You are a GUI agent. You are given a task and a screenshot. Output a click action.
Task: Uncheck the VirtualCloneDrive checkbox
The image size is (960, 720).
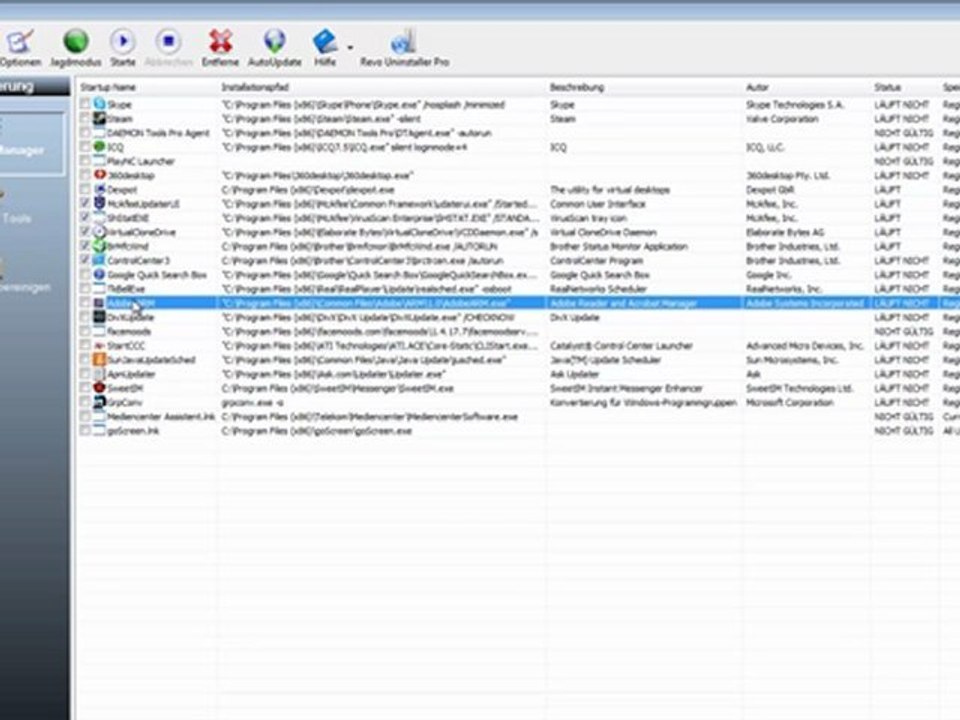tap(85, 231)
